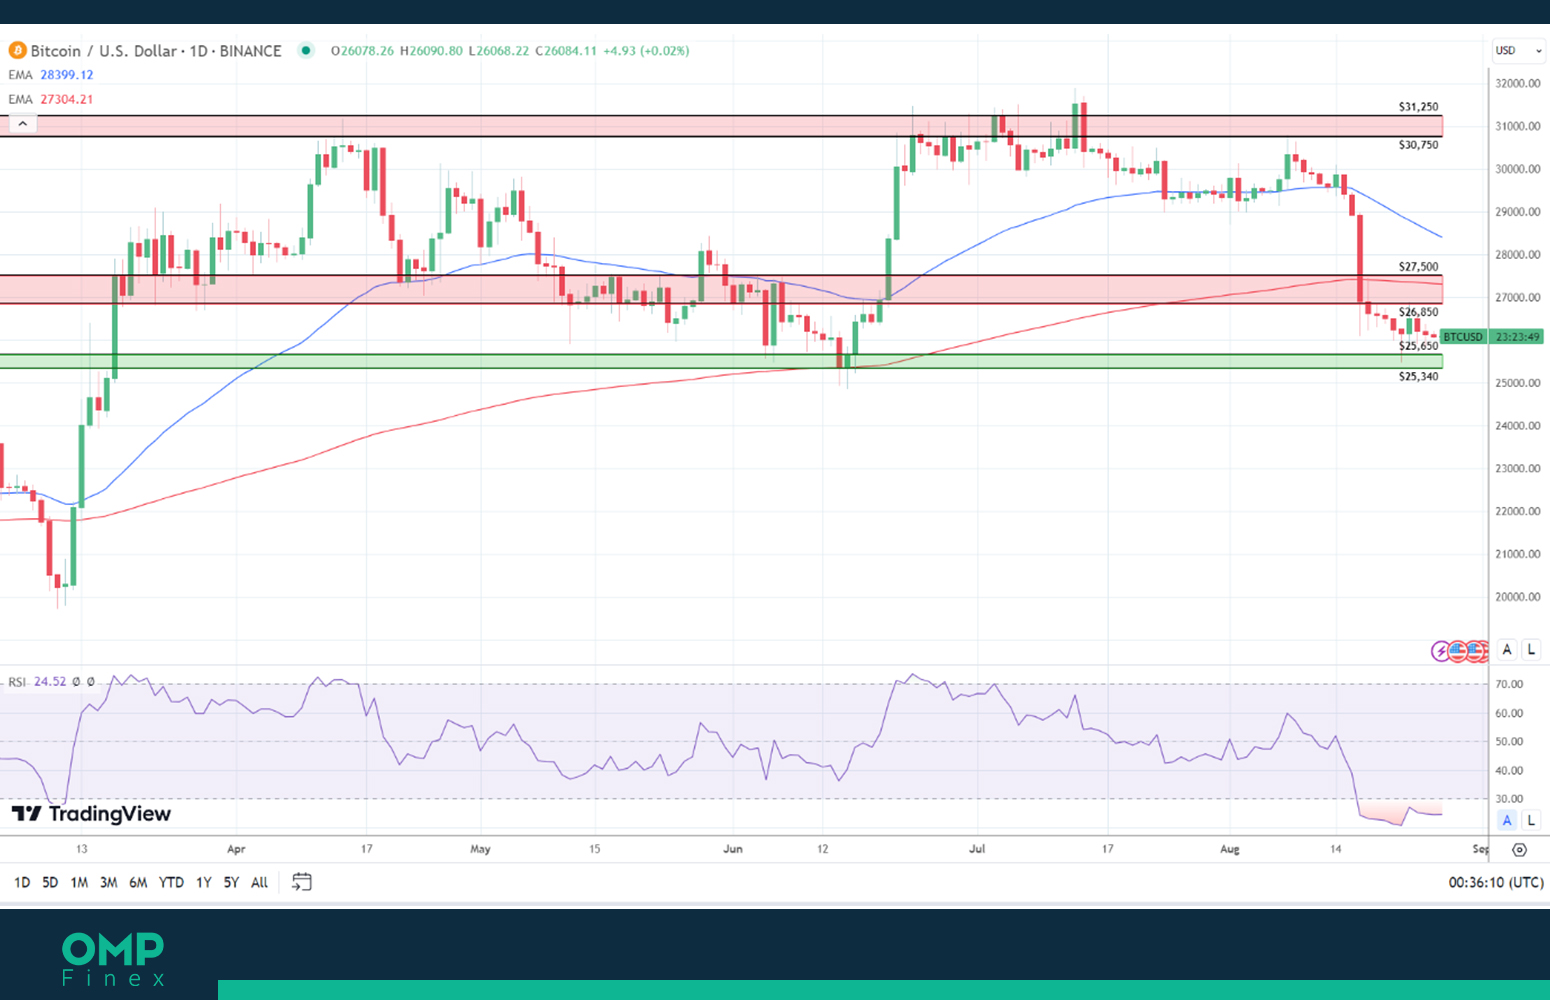The height and width of the screenshot is (1000, 1550).
Task: Click the 32000.00 price axis label
Action: pos(1517,84)
